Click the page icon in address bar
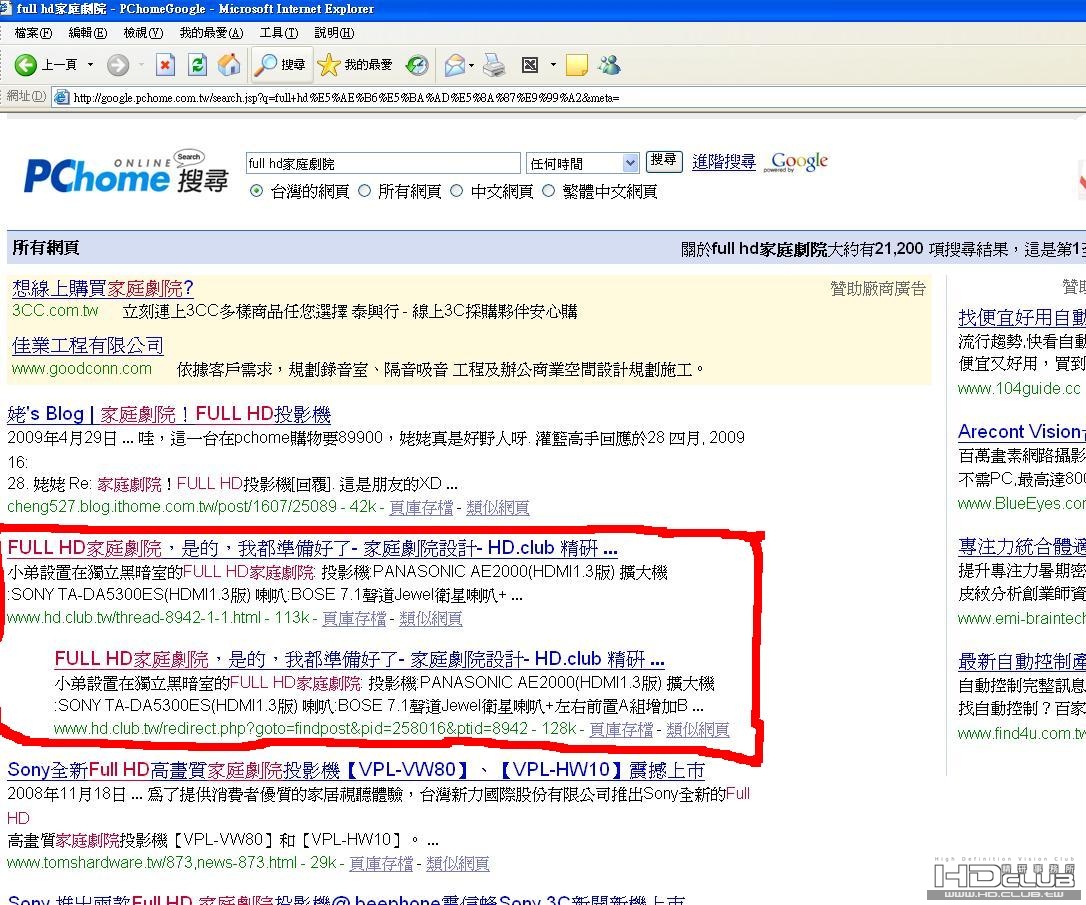Viewport: 1086px width, 905px height. (61, 97)
